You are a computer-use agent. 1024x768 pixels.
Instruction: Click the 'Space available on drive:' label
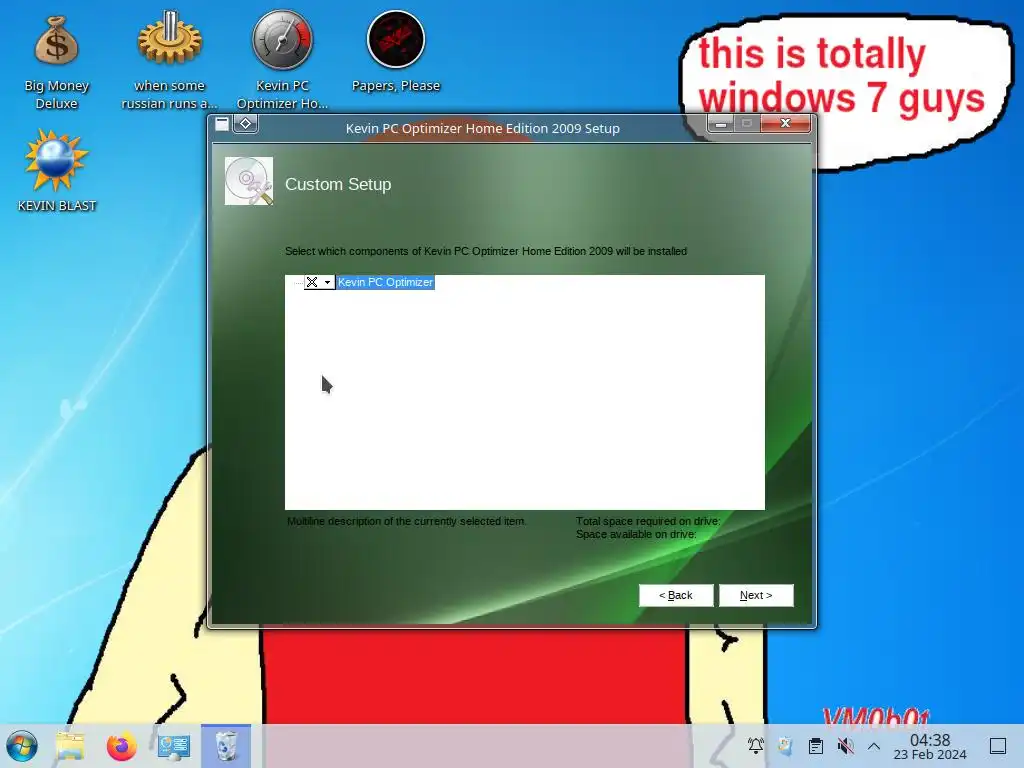(x=636, y=534)
